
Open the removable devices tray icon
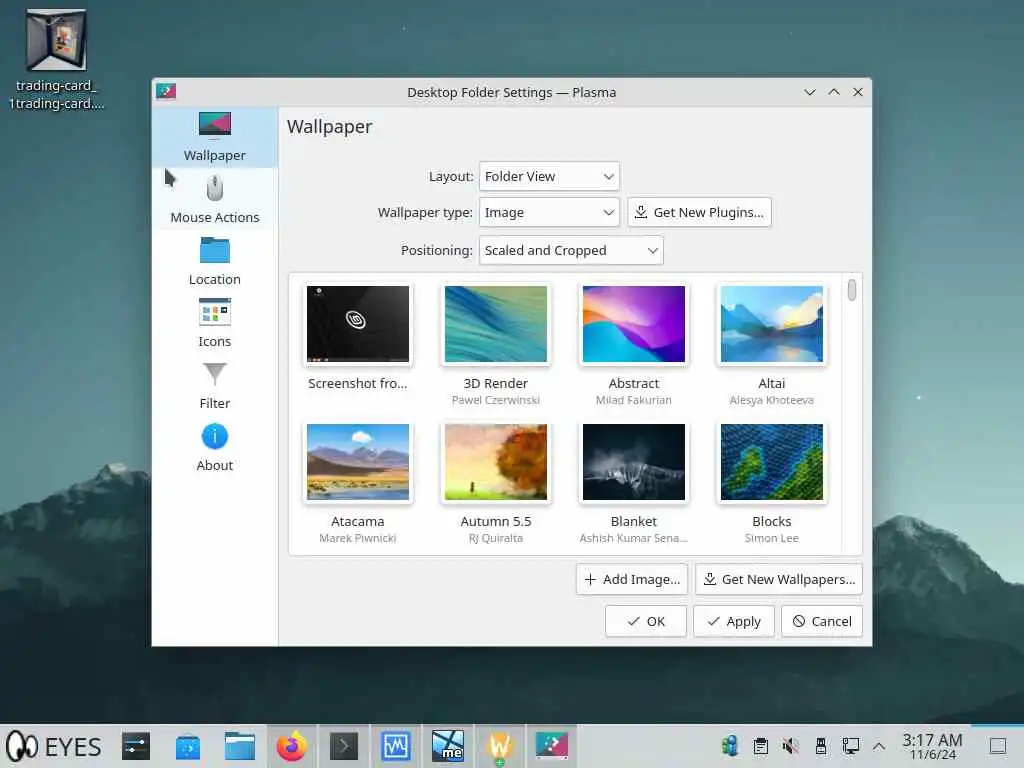[821, 746]
